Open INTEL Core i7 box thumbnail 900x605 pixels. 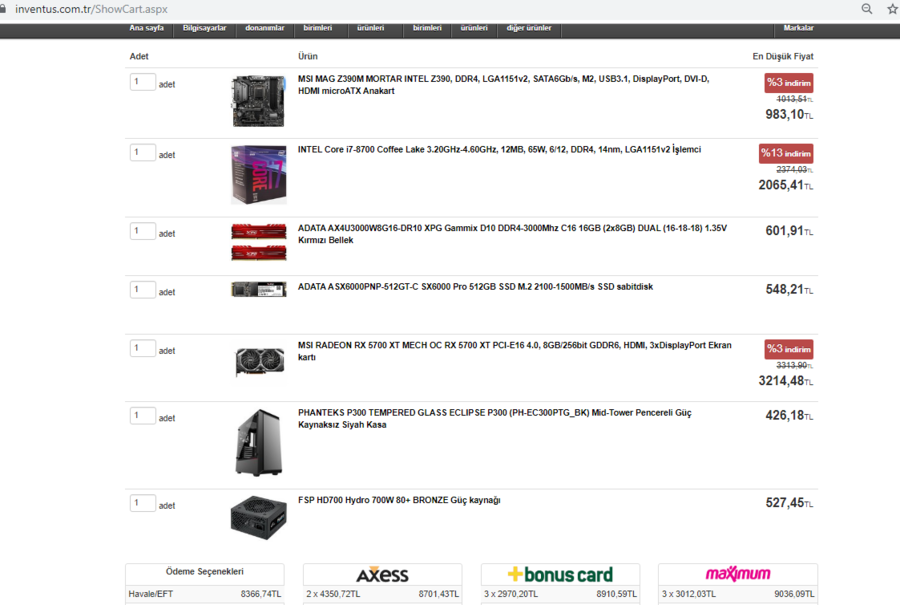(x=258, y=174)
